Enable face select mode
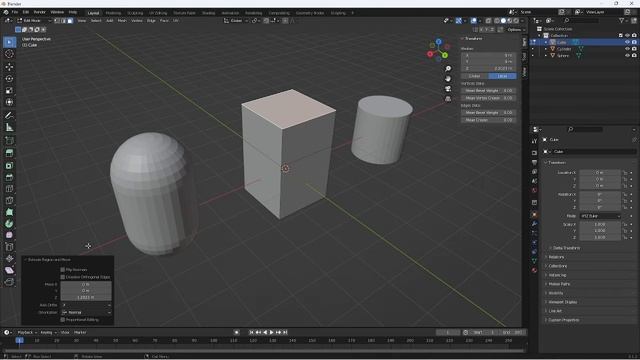This screenshot has width=640, height=360. click(x=70, y=20)
